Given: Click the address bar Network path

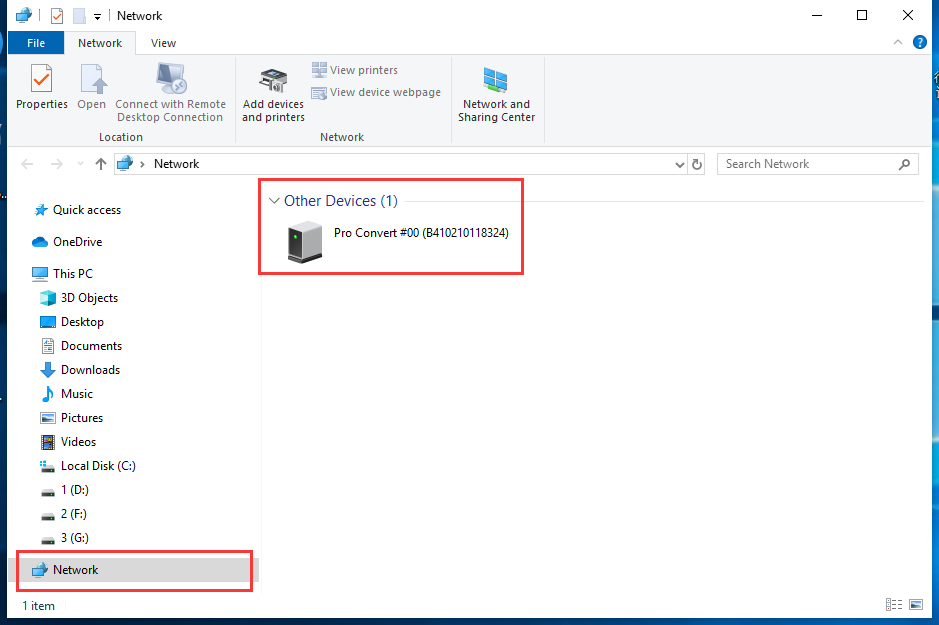Looking at the screenshot, I should 176,164.
